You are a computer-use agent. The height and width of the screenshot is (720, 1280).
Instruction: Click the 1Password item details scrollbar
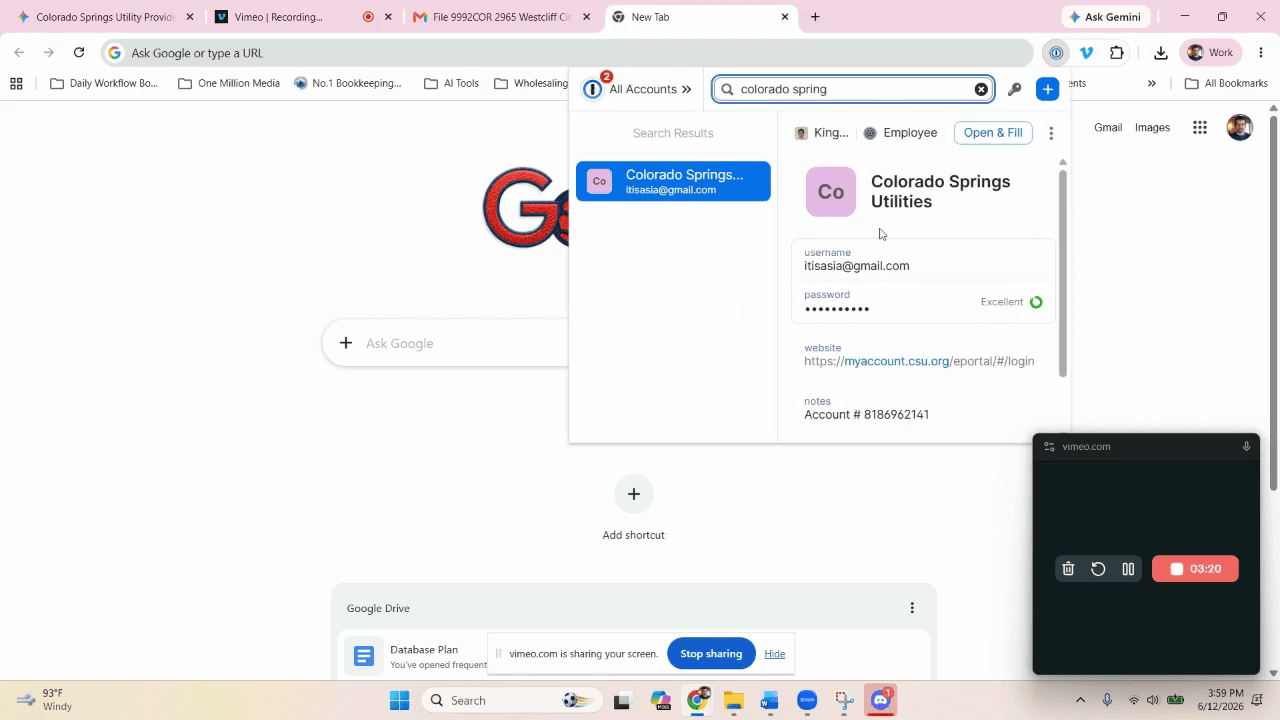(1062, 272)
